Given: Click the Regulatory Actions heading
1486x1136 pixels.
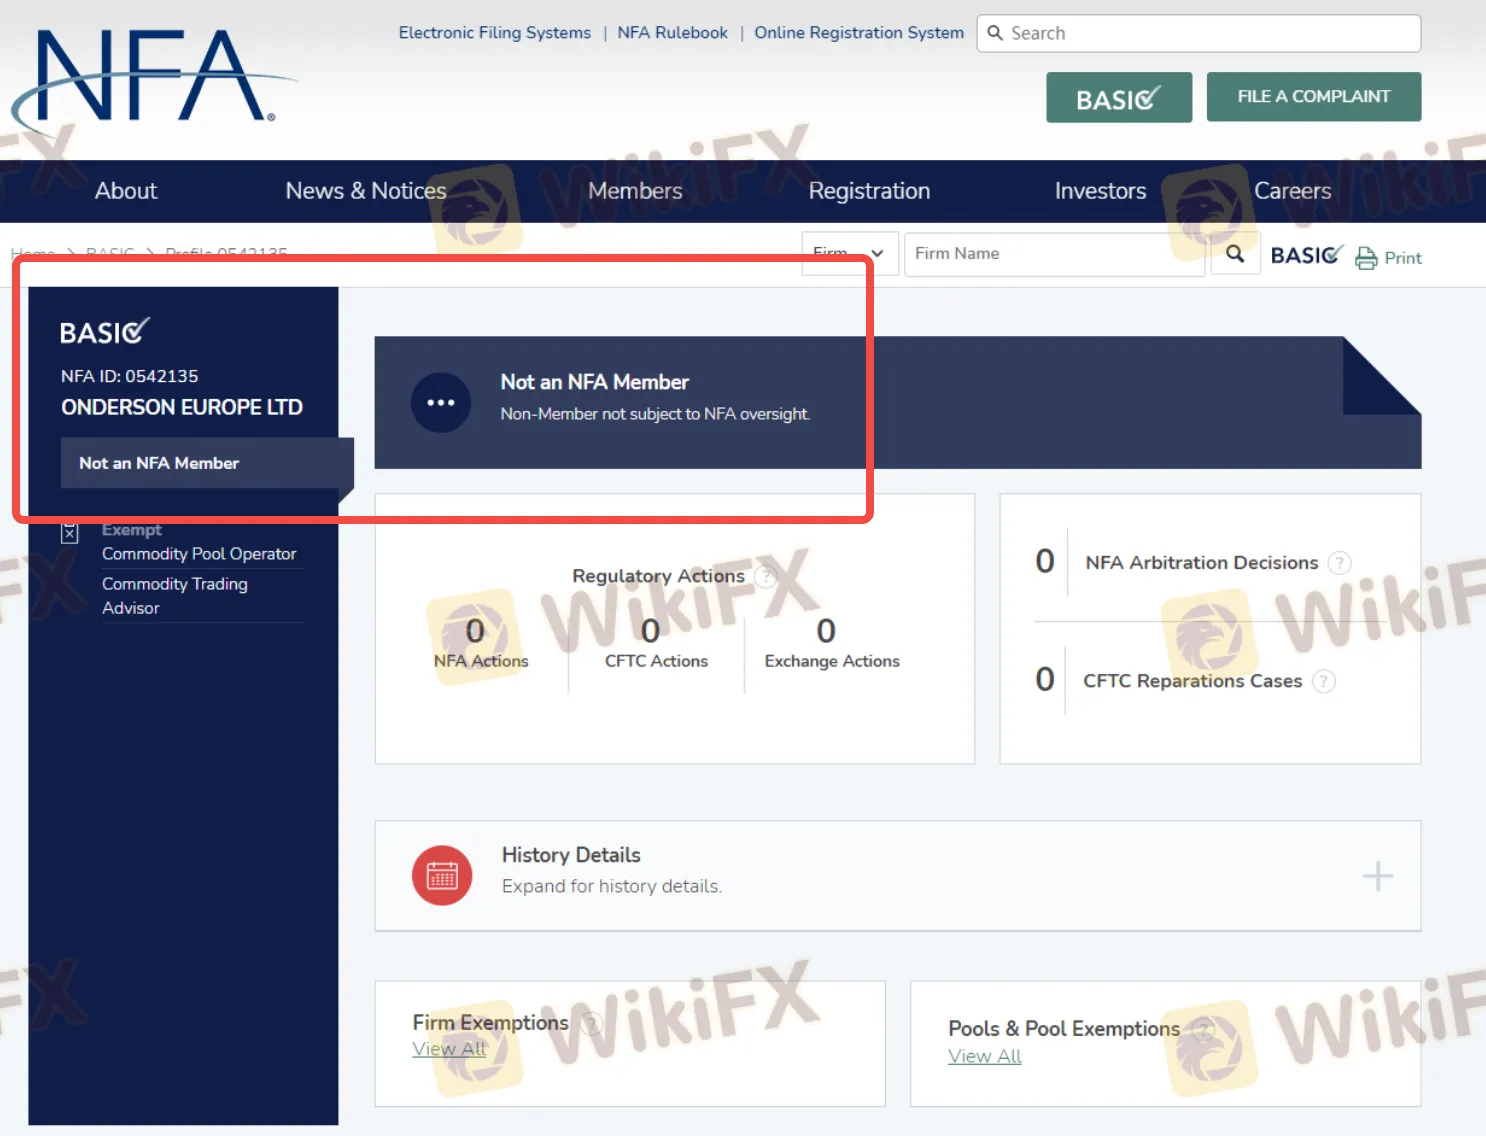Looking at the screenshot, I should 658,576.
